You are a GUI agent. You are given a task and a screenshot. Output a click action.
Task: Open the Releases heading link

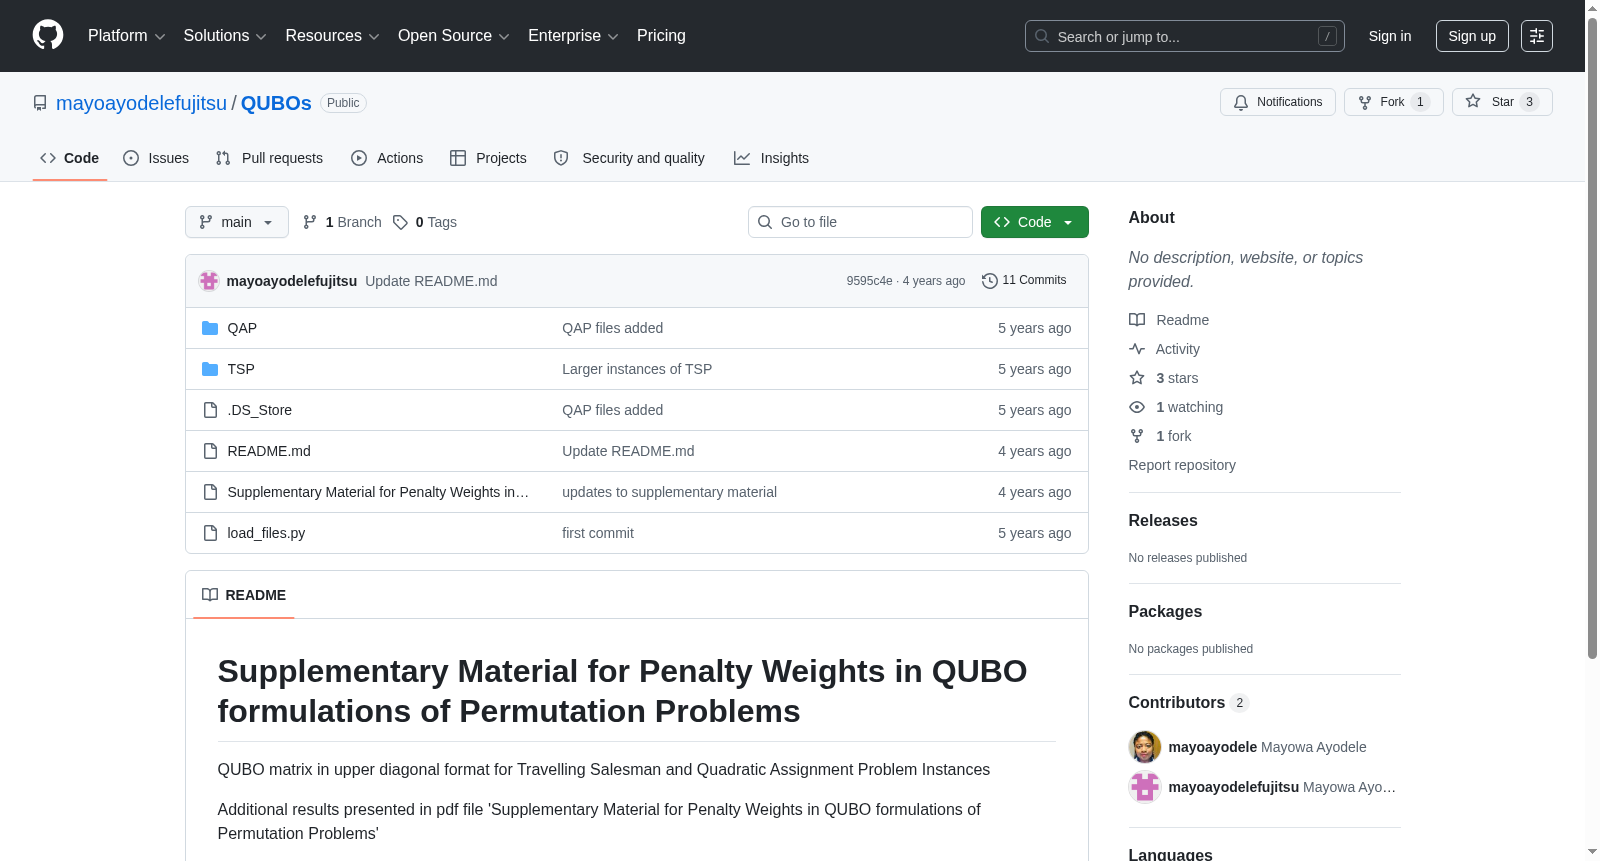[1163, 521]
